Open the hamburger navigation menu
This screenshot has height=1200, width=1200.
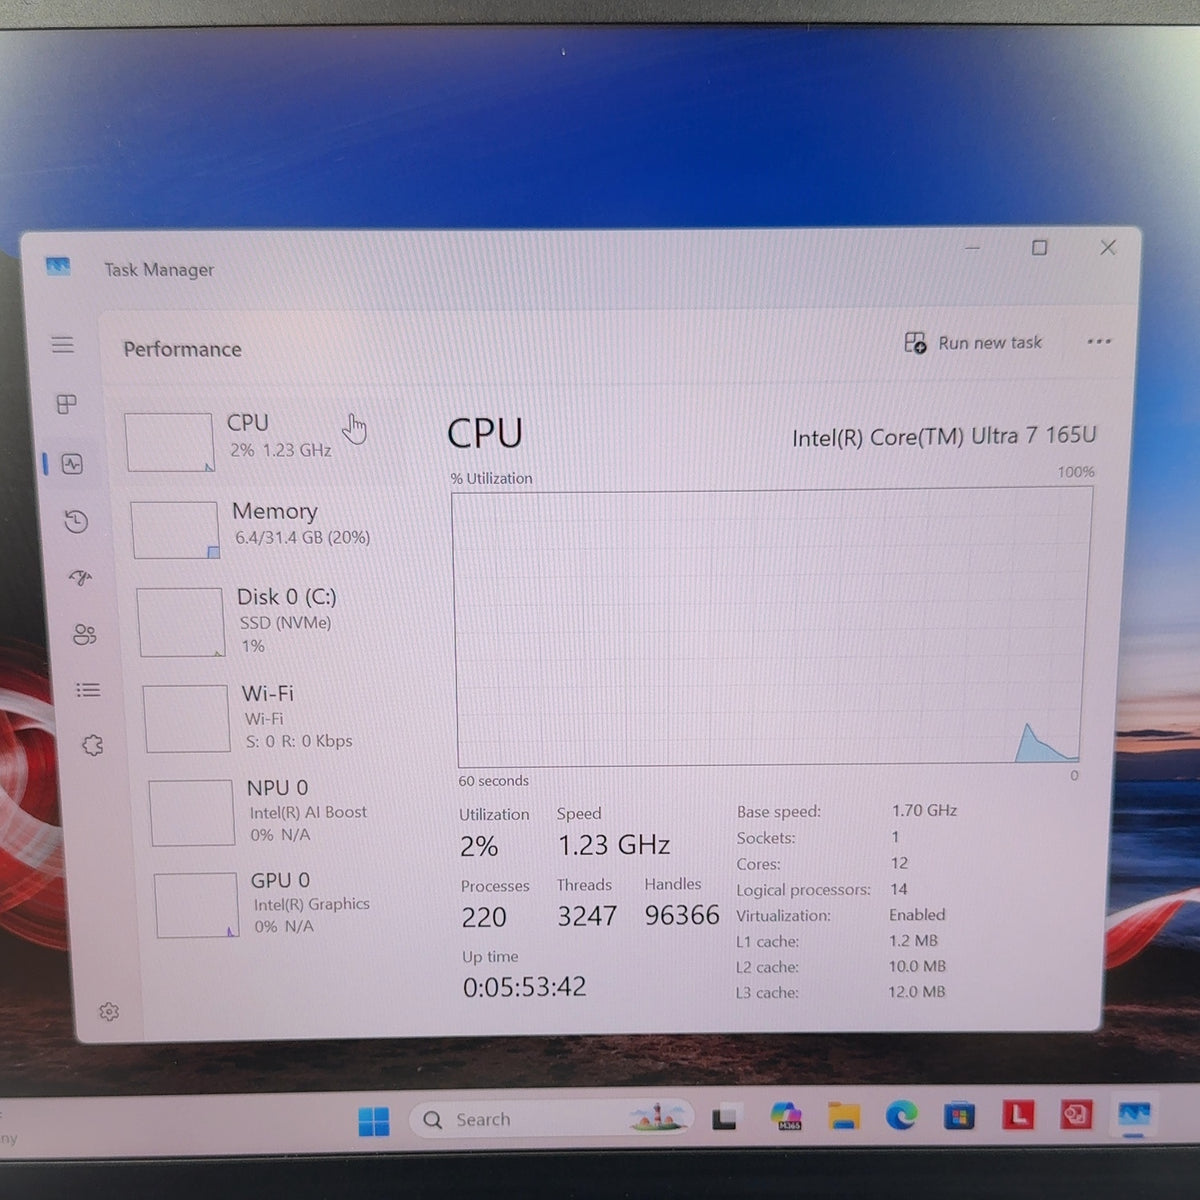62,345
